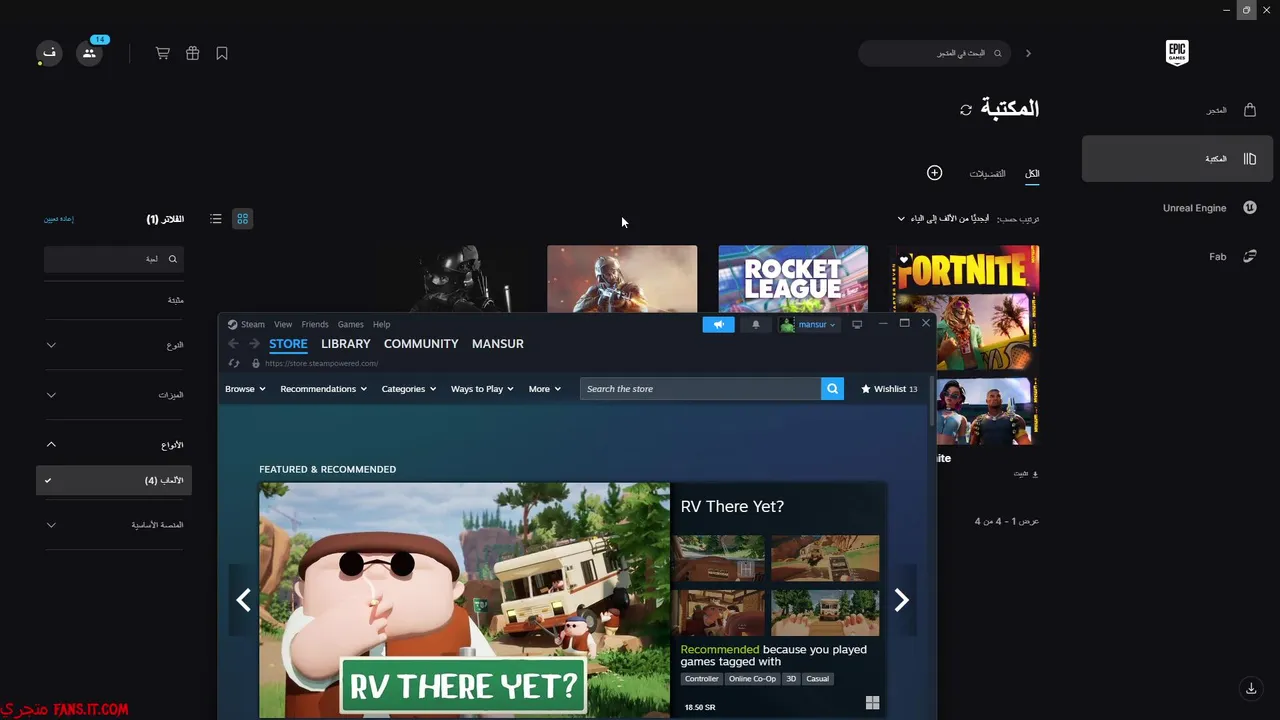
Task: Click Steam's Big Picture monitor icon
Action: 857,324
